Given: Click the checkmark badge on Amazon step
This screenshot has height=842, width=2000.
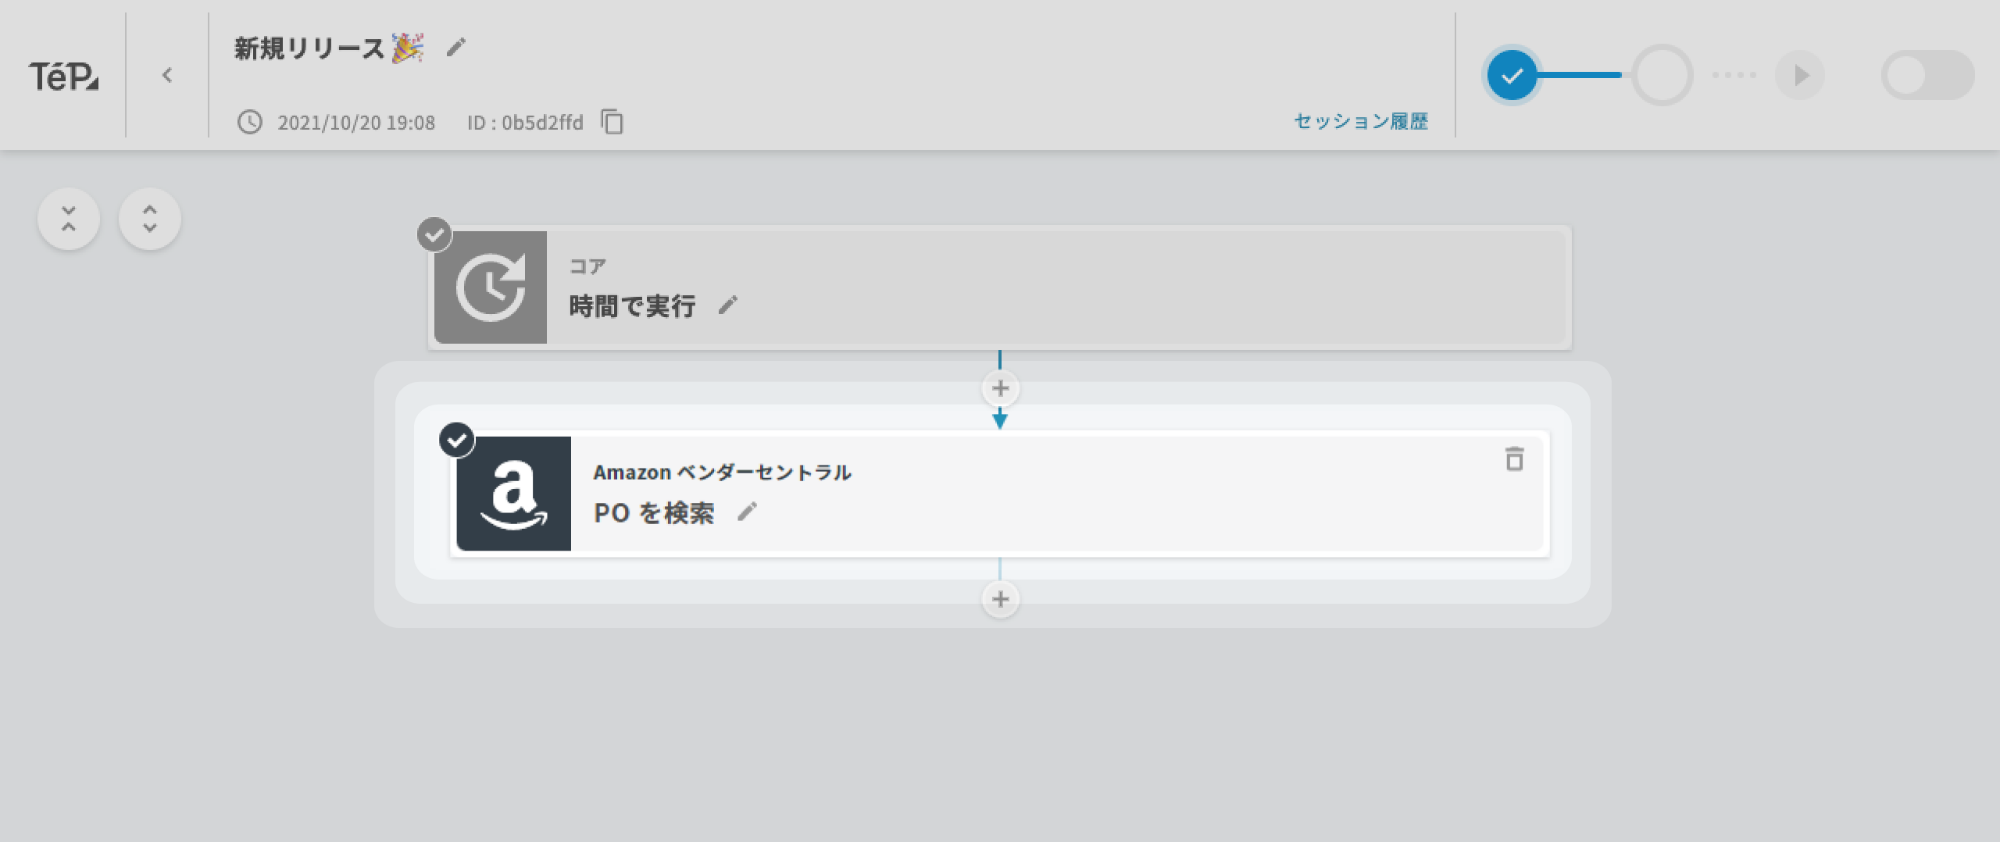Looking at the screenshot, I should click(457, 440).
